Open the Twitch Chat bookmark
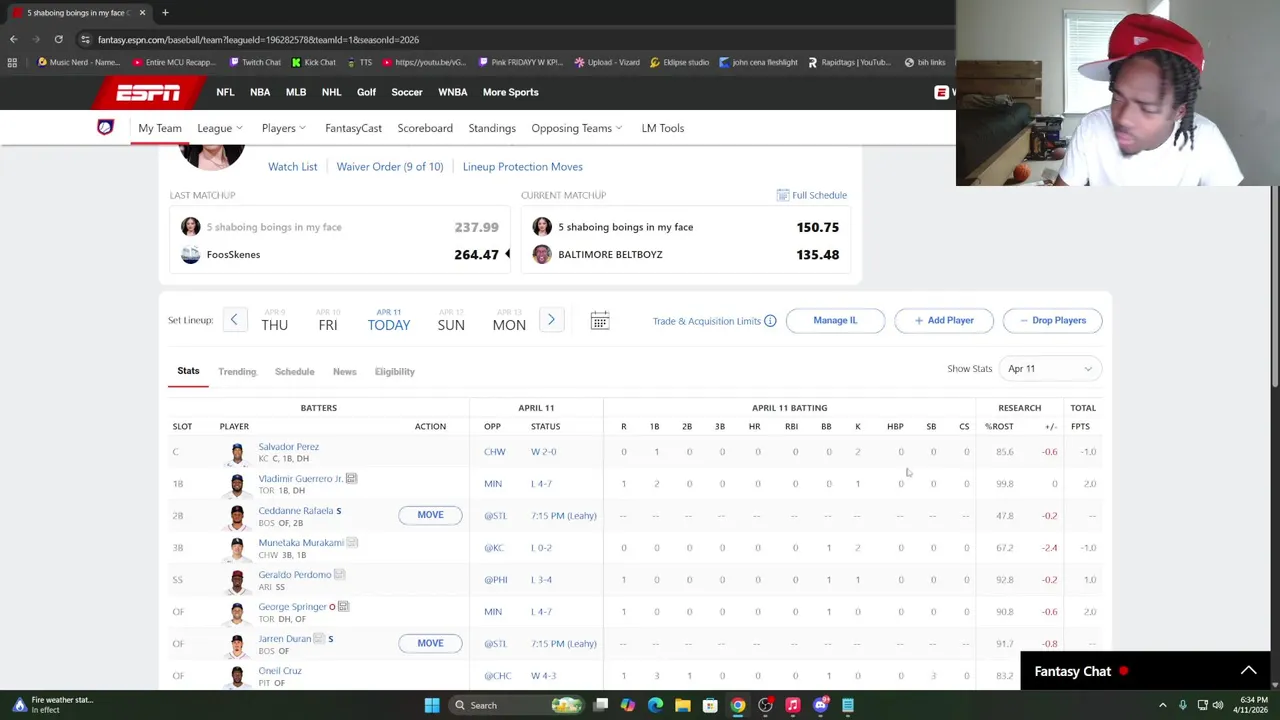The width and height of the screenshot is (1280, 720). coord(254,62)
